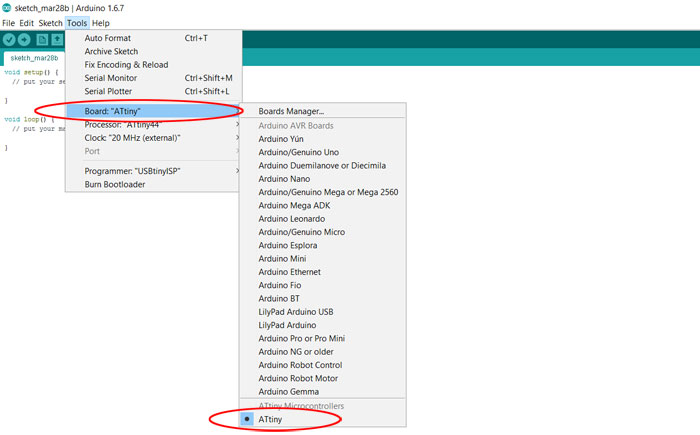
Task: Select Arduino Pro or Pro Mini board
Action: click(x=323, y=339)
